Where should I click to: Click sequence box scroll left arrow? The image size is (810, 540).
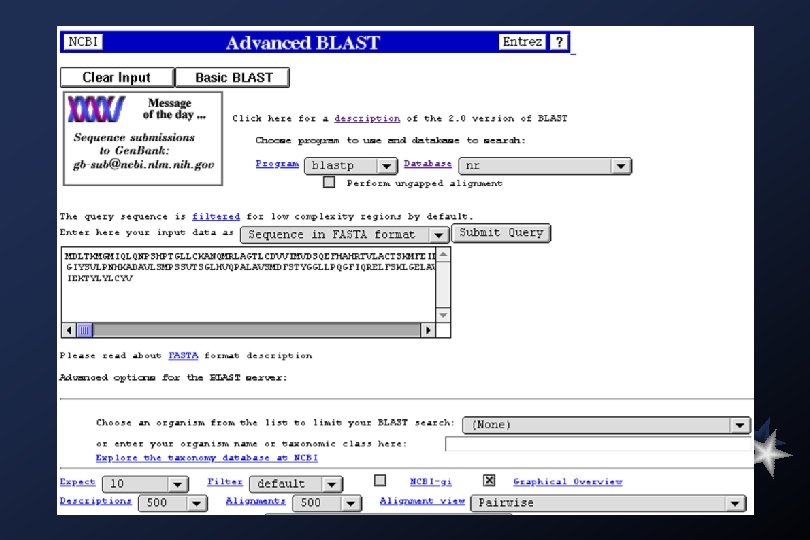point(69,330)
